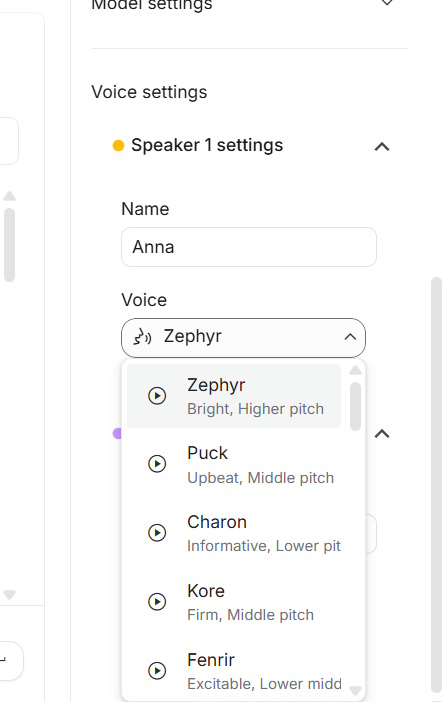Play the Kore voice preview
This screenshot has width=444, height=702.
click(x=157, y=602)
